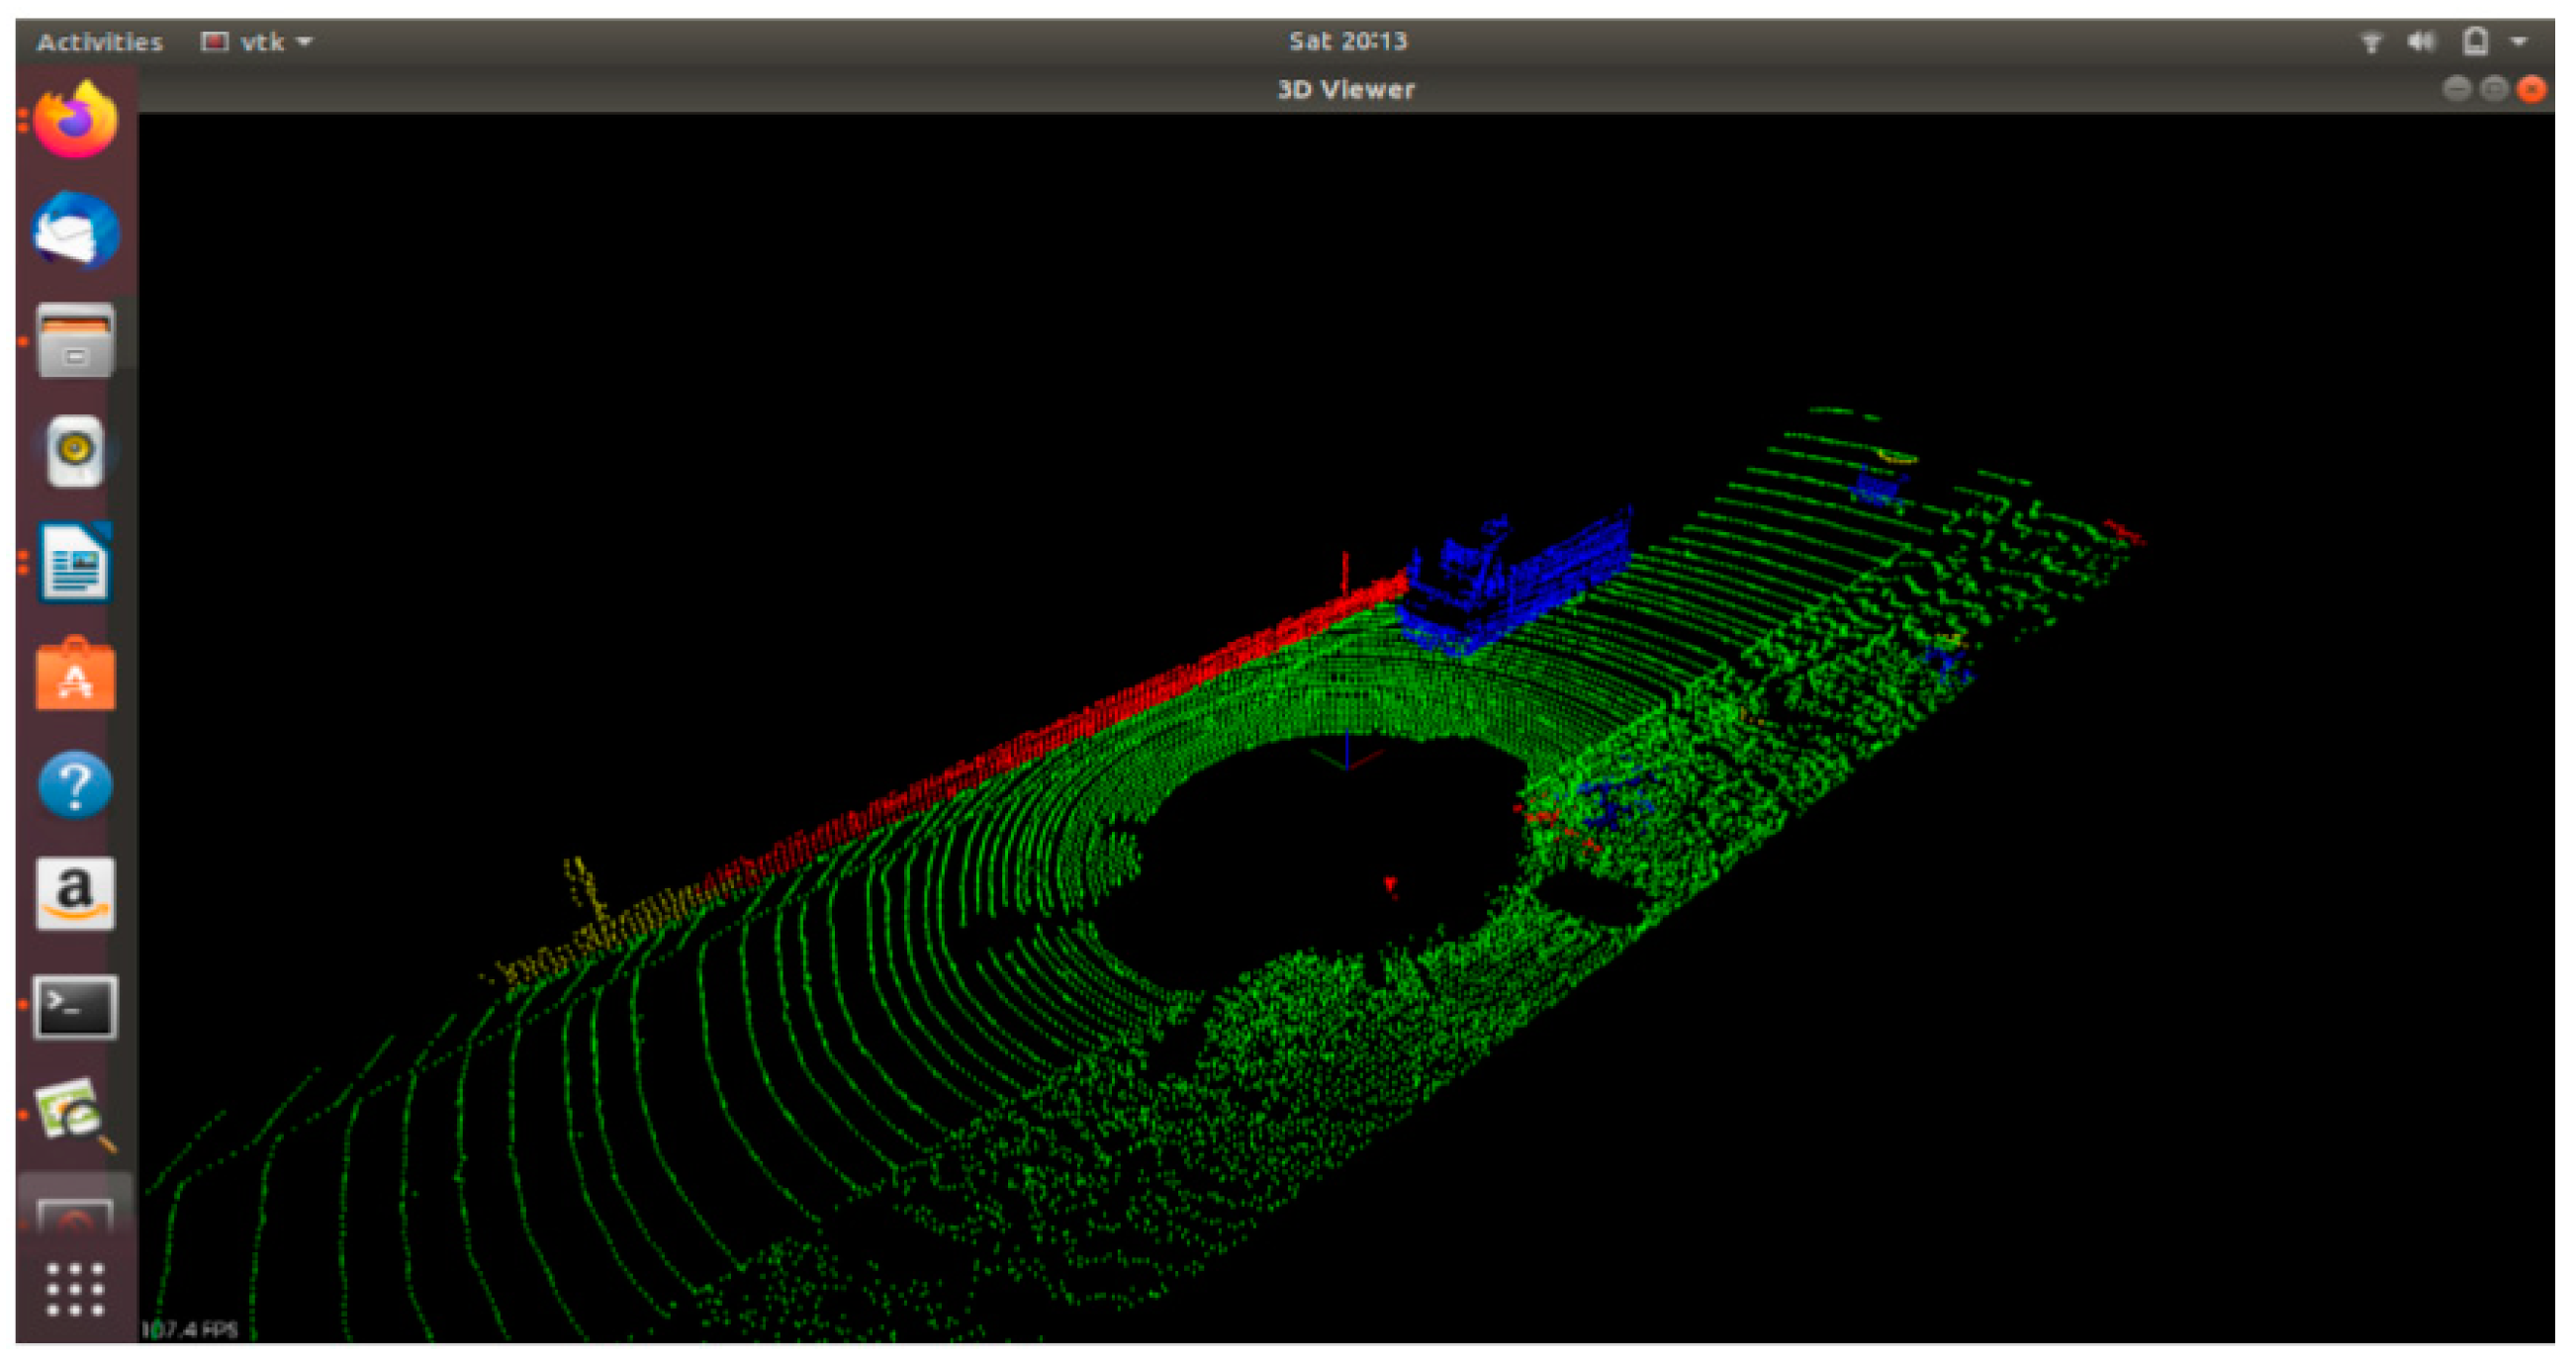Expand the vtk application menu
Viewport: 2576px width, 1361px height.
click(258, 42)
